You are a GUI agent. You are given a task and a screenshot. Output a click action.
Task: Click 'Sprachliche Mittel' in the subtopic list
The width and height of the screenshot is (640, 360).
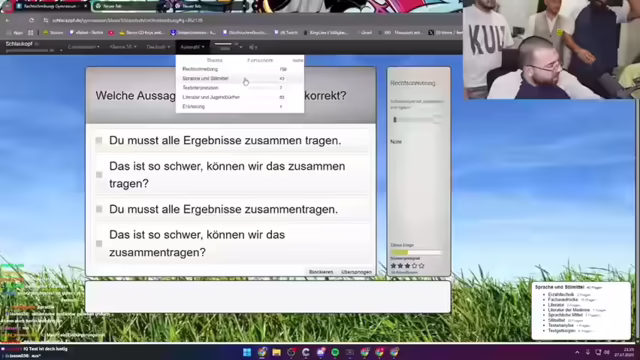click(565, 315)
